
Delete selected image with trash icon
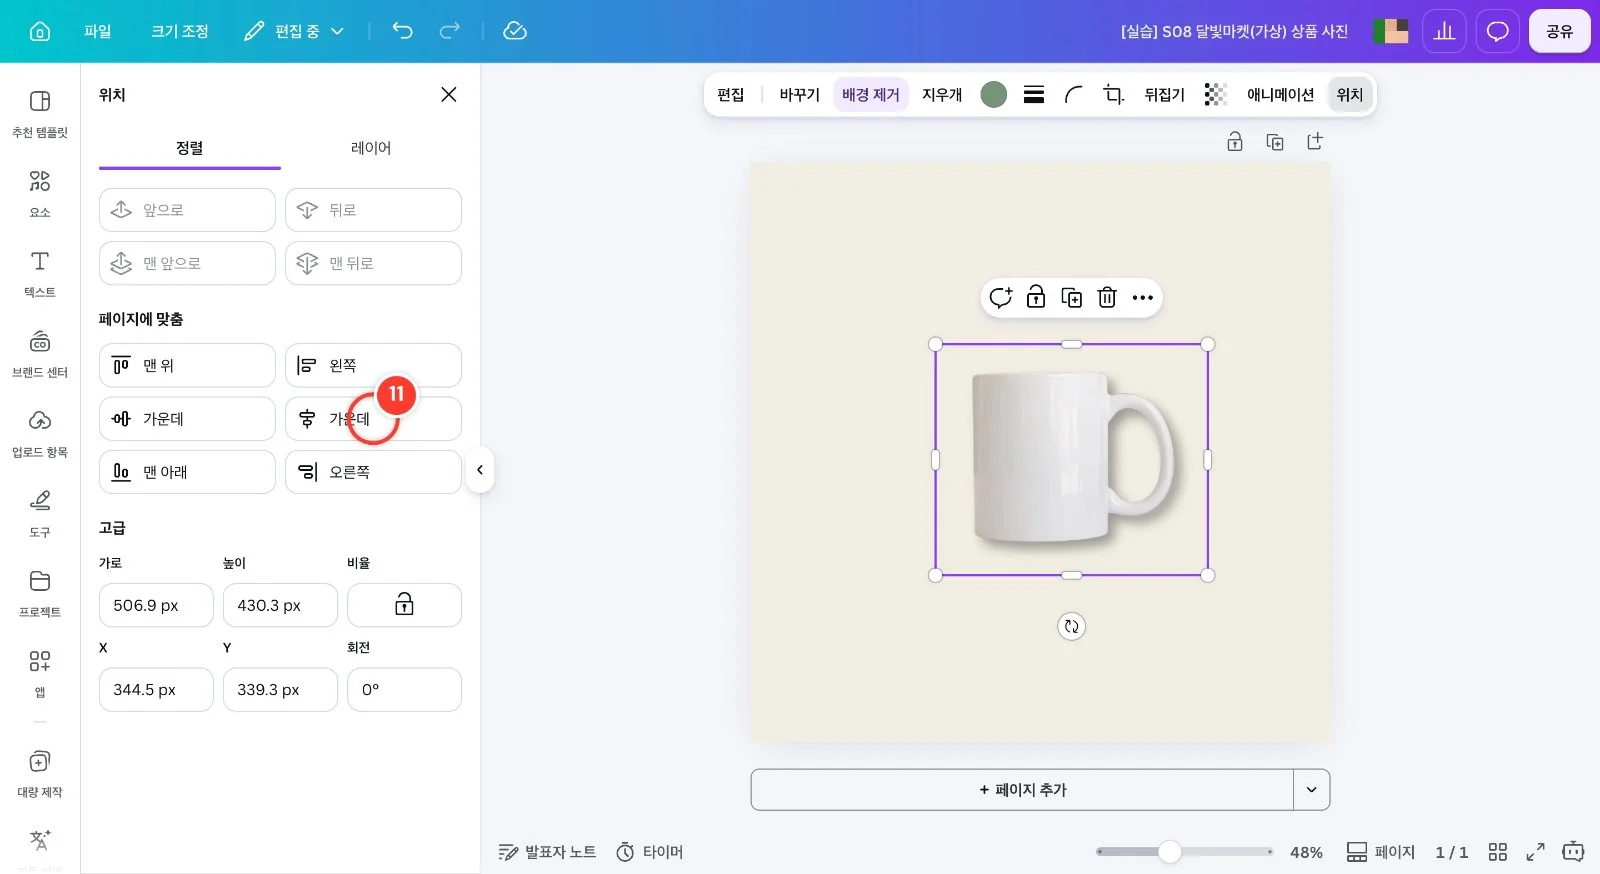[x=1107, y=297]
